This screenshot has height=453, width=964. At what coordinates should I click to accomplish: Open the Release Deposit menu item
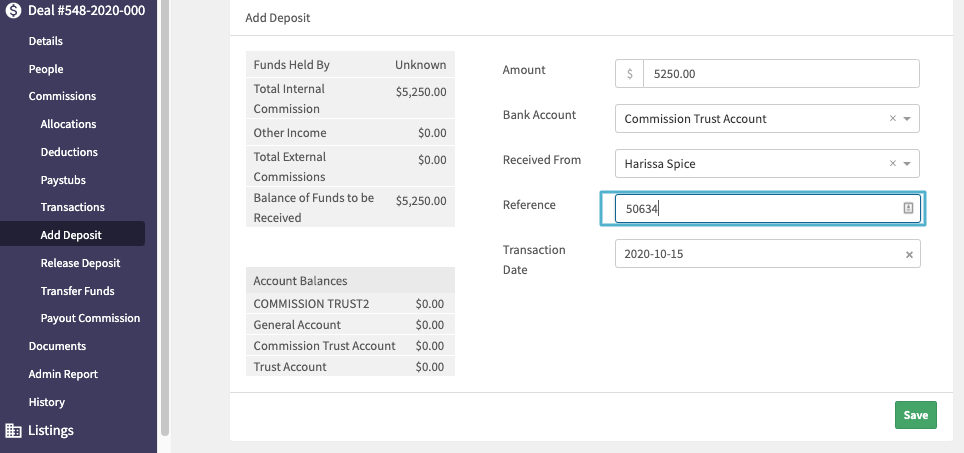point(80,263)
